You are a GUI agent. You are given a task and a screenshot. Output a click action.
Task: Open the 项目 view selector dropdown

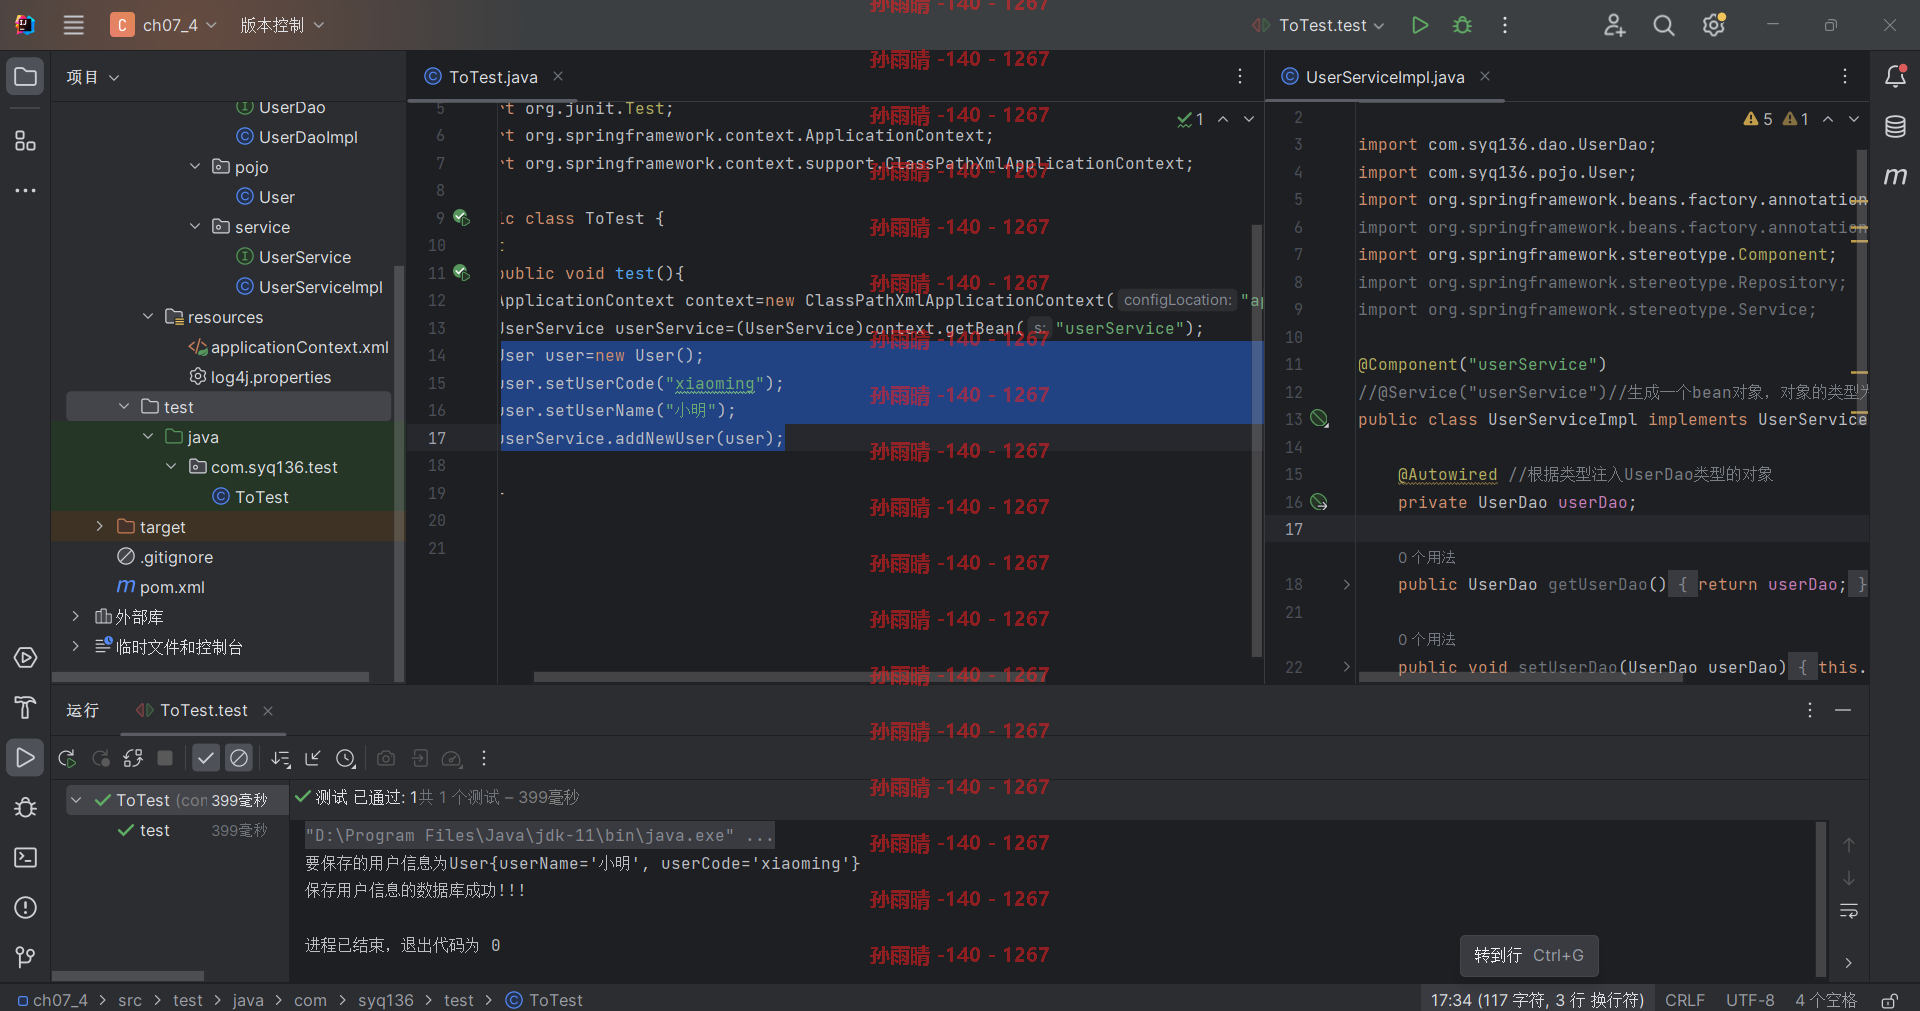93,77
